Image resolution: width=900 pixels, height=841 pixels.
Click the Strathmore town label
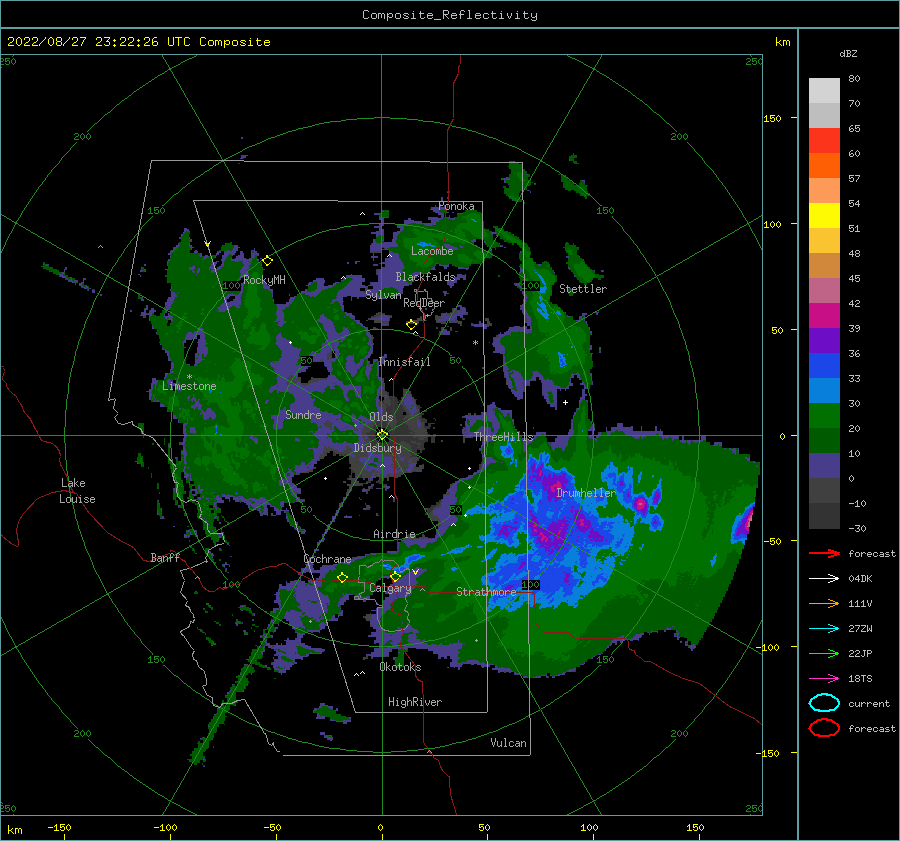click(486, 592)
